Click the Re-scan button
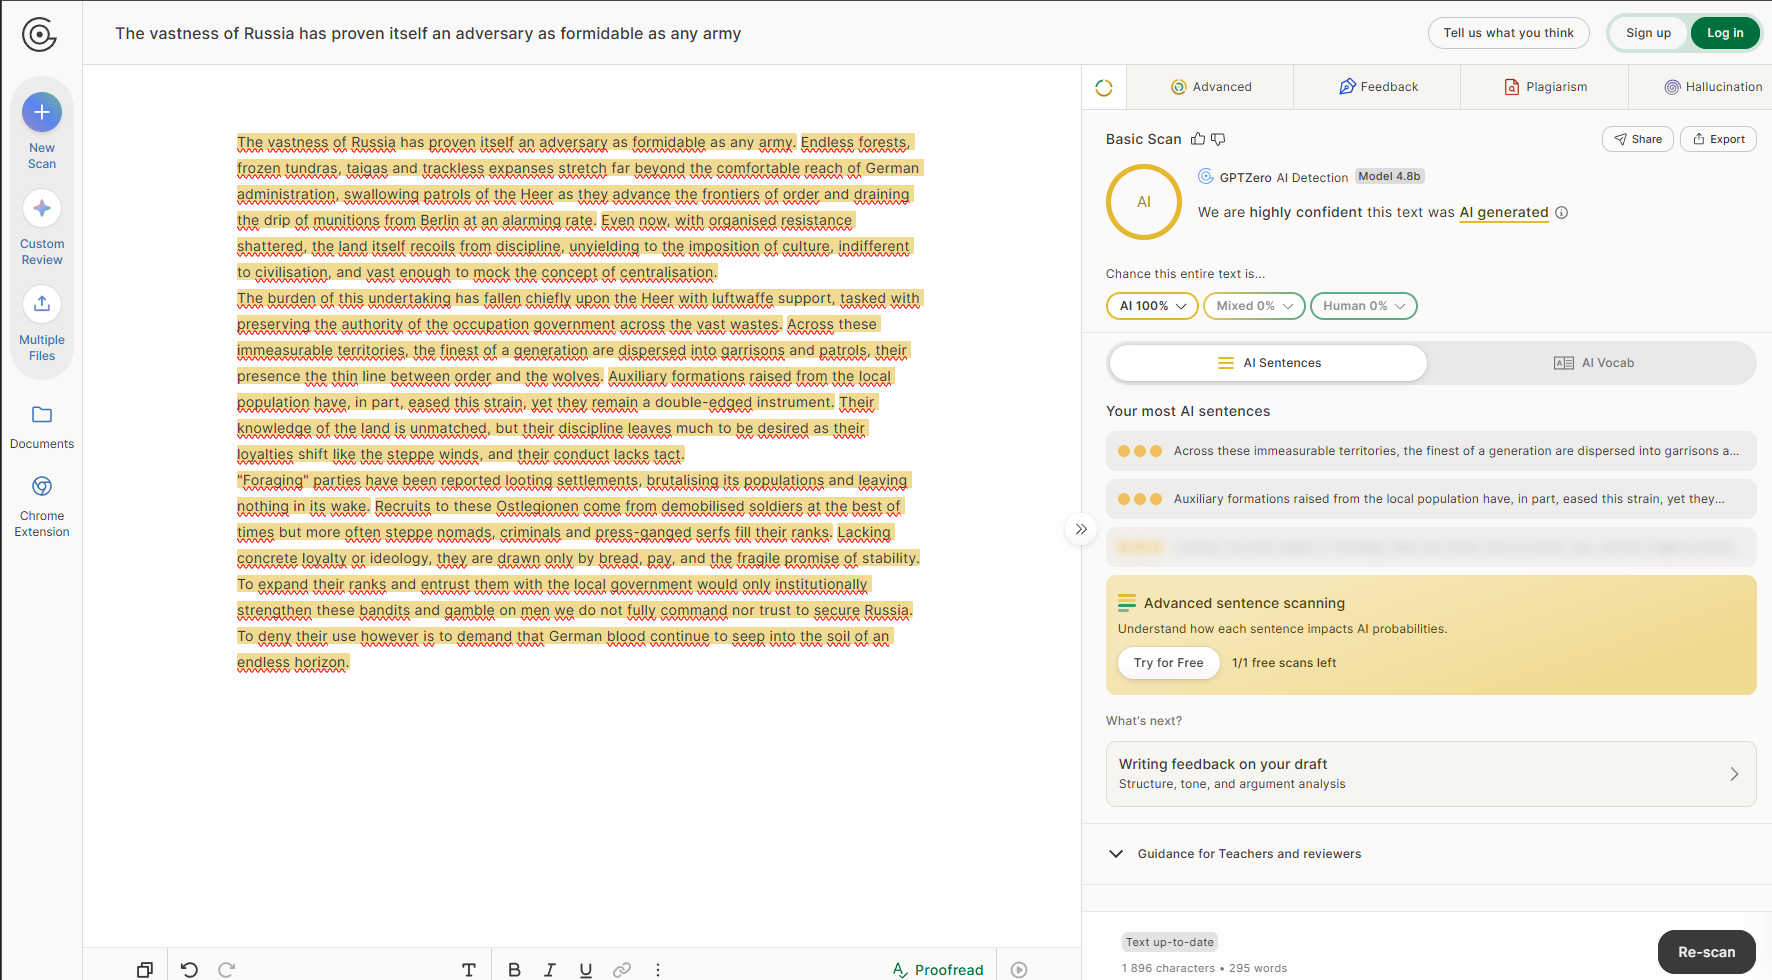Image resolution: width=1772 pixels, height=980 pixels. 1706,952
